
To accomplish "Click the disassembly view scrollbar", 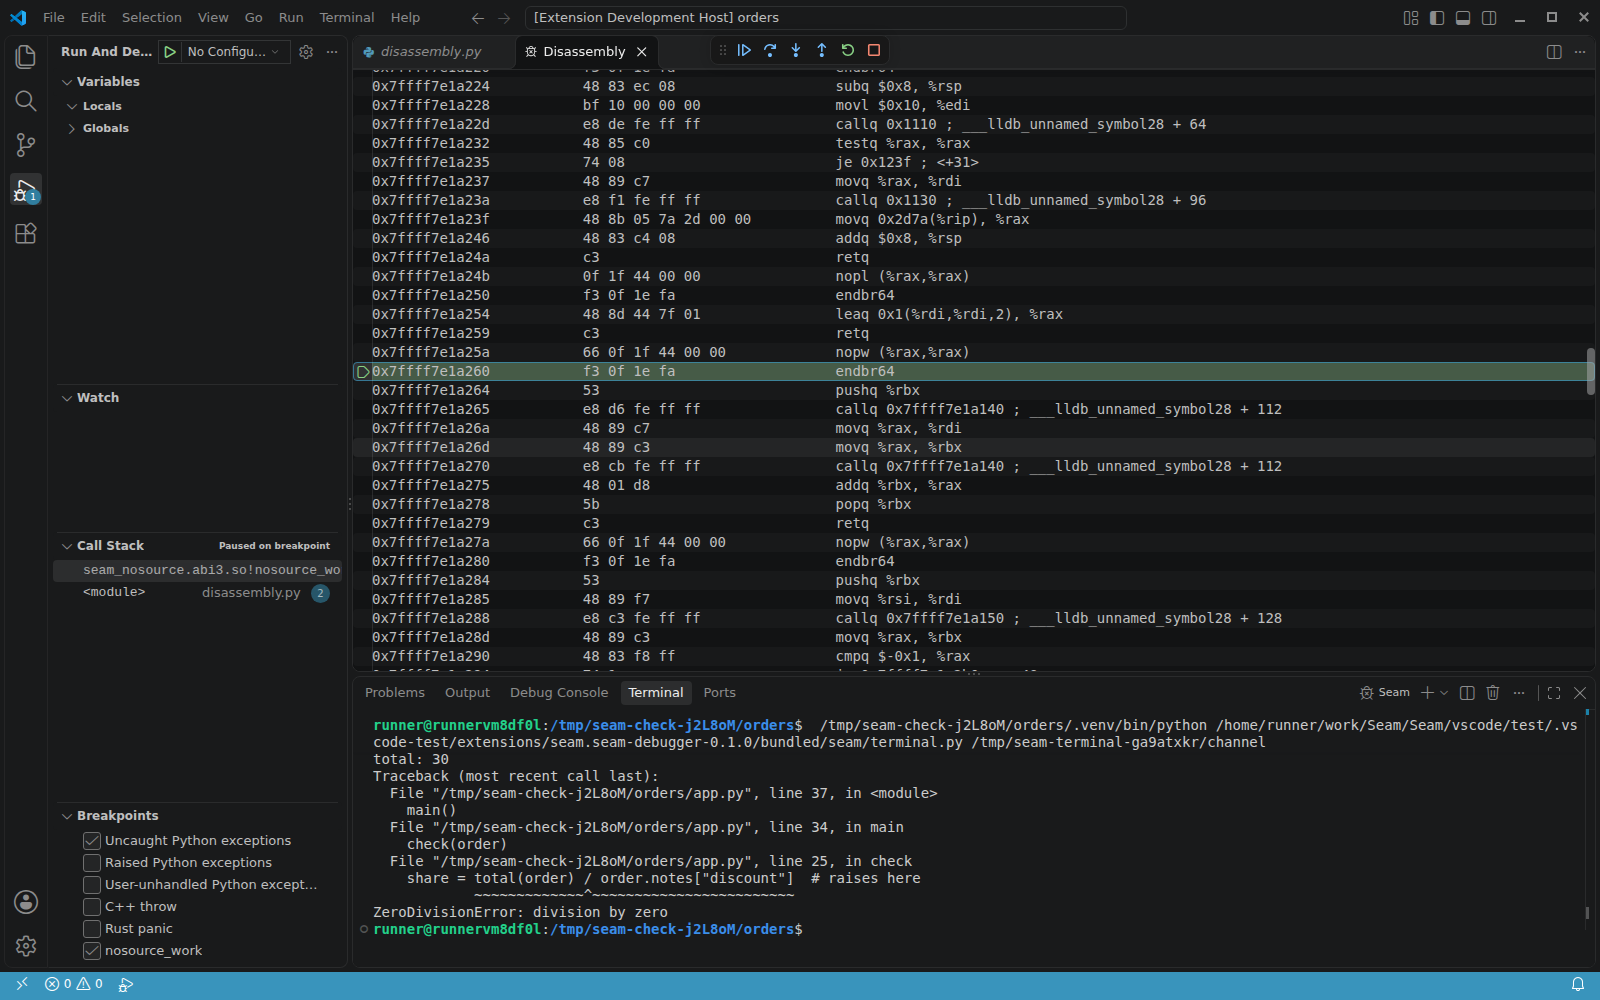I will pyautogui.click(x=1590, y=372).
